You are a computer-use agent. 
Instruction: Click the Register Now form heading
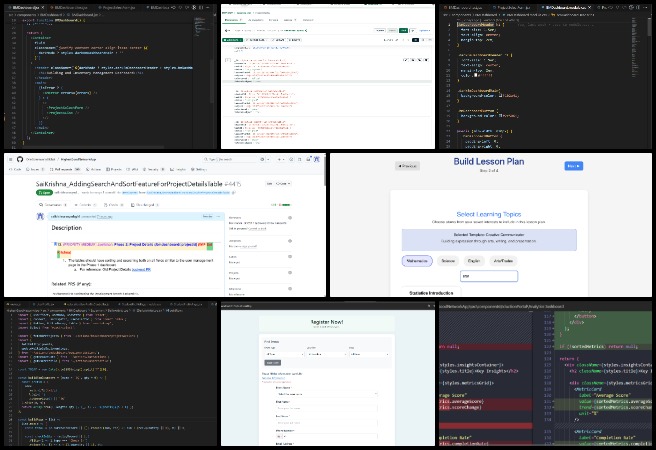[x=326, y=323]
